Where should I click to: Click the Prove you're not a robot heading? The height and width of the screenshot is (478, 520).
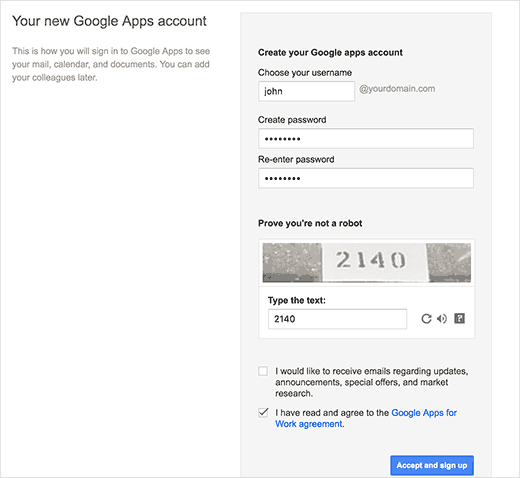[x=310, y=223]
